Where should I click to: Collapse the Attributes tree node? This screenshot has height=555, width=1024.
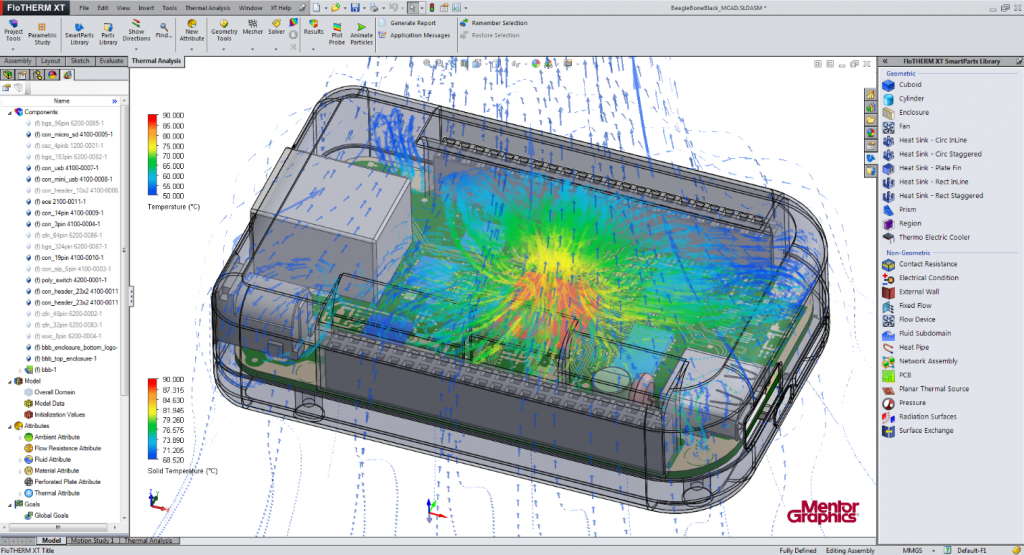pyautogui.click(x=10, y=426)
